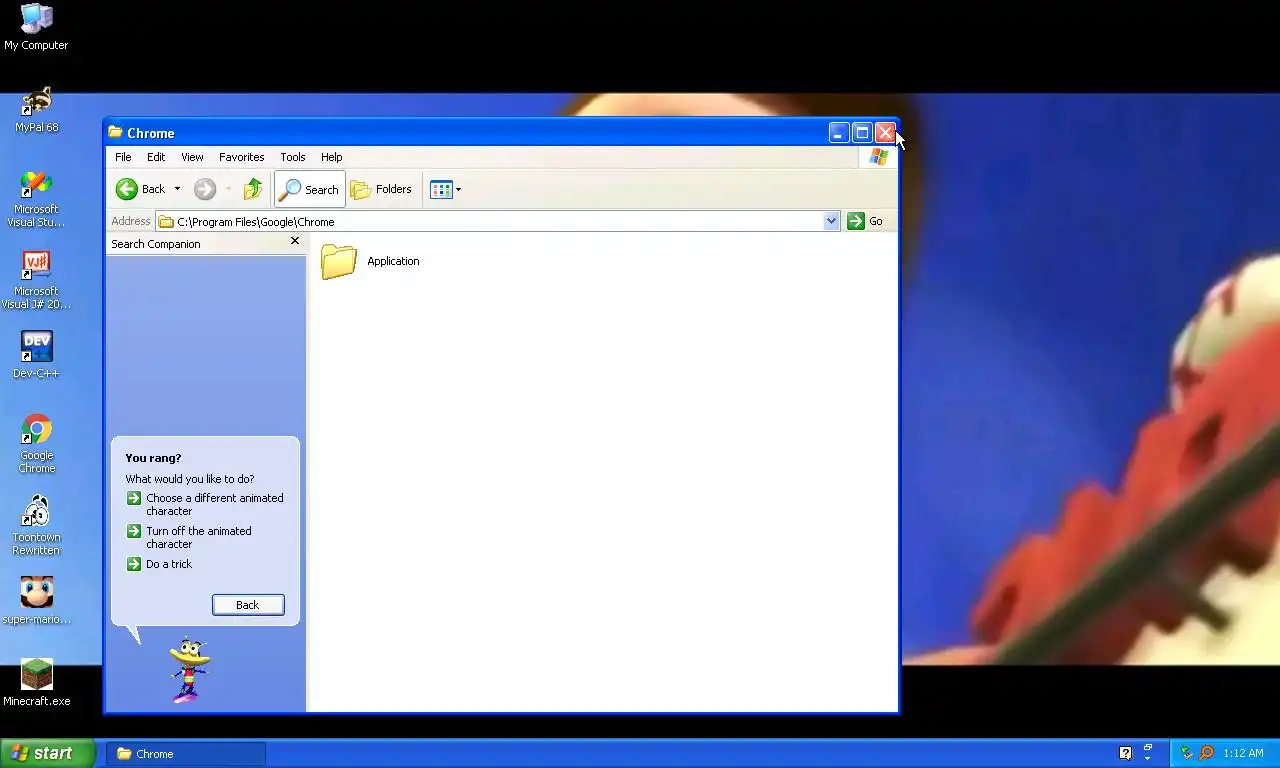Select the Application folder icon
This screenshot has width=1280, height=768.
[x=339, y=261]
